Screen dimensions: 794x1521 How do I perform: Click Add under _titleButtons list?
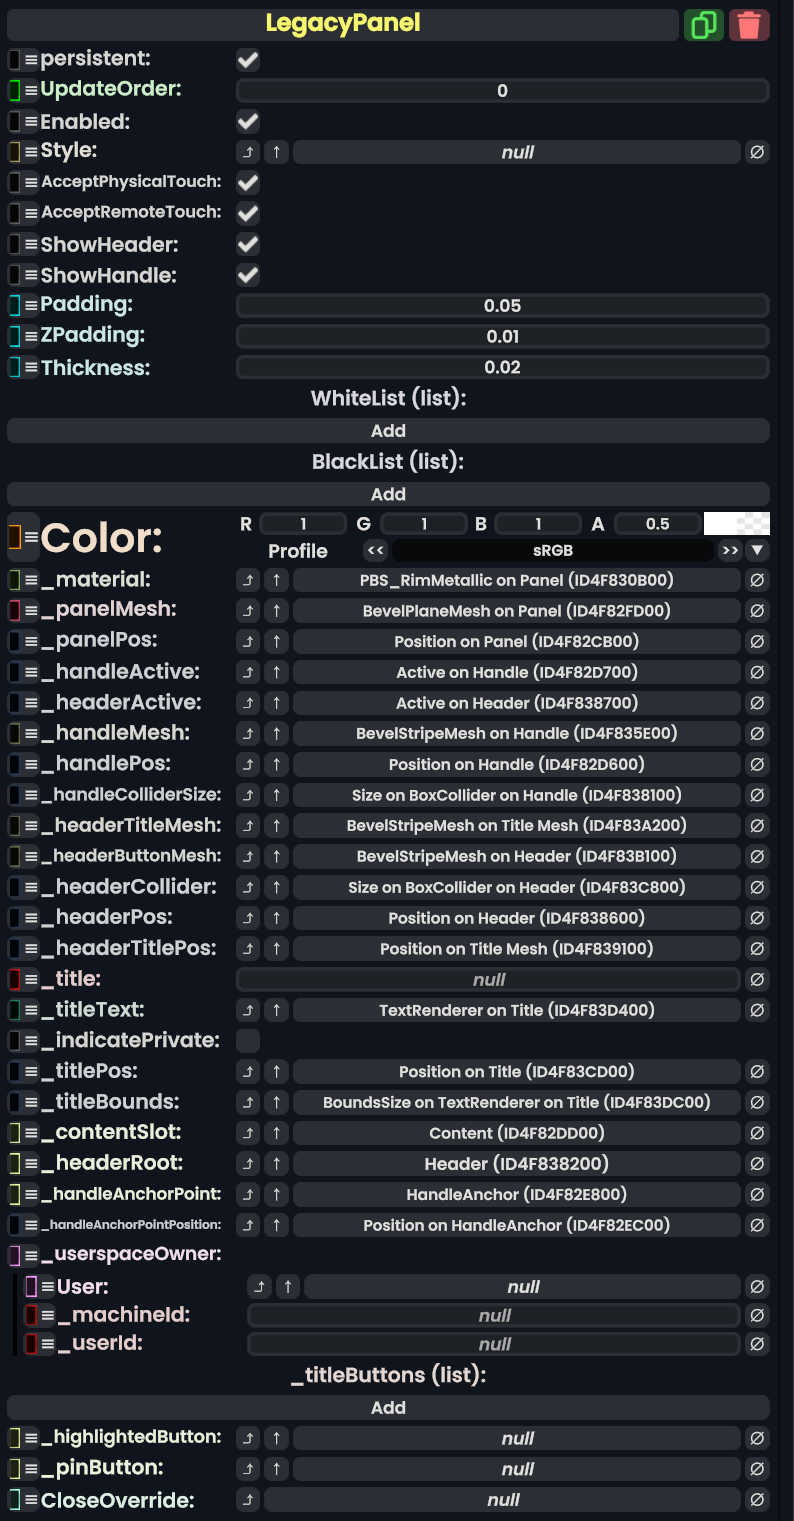[x=388, y=1408]
